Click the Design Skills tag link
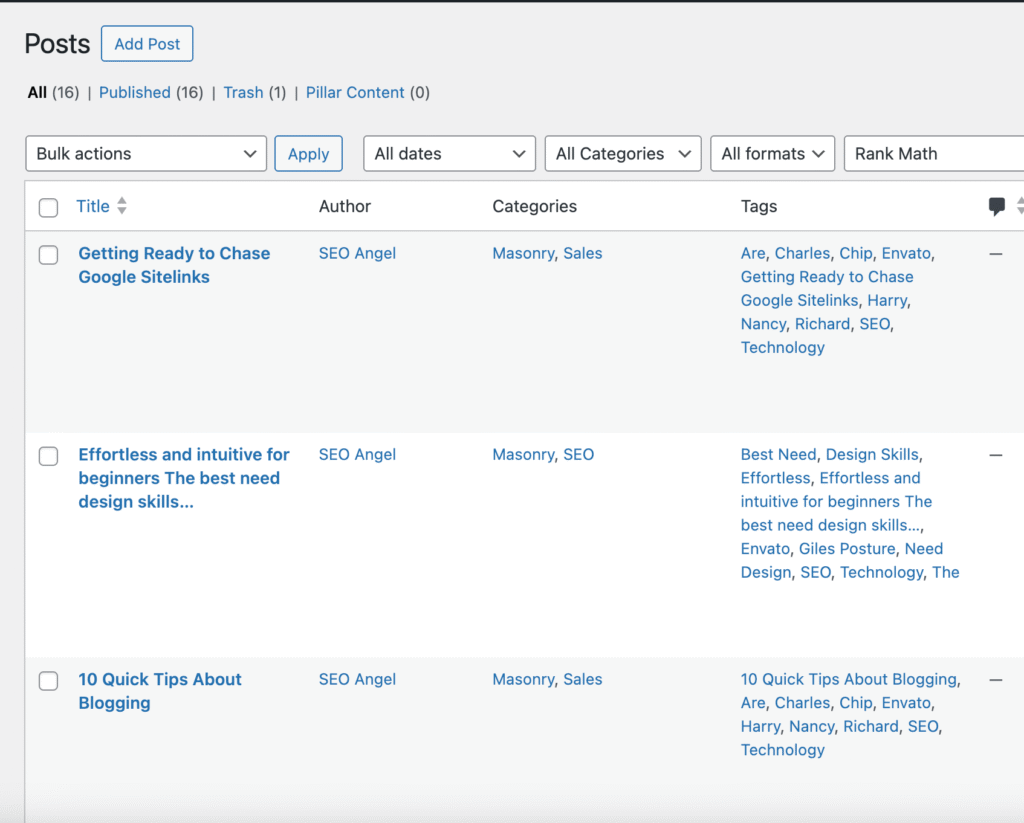This screenshot has height=823, width=1024. tap(872, 454)
